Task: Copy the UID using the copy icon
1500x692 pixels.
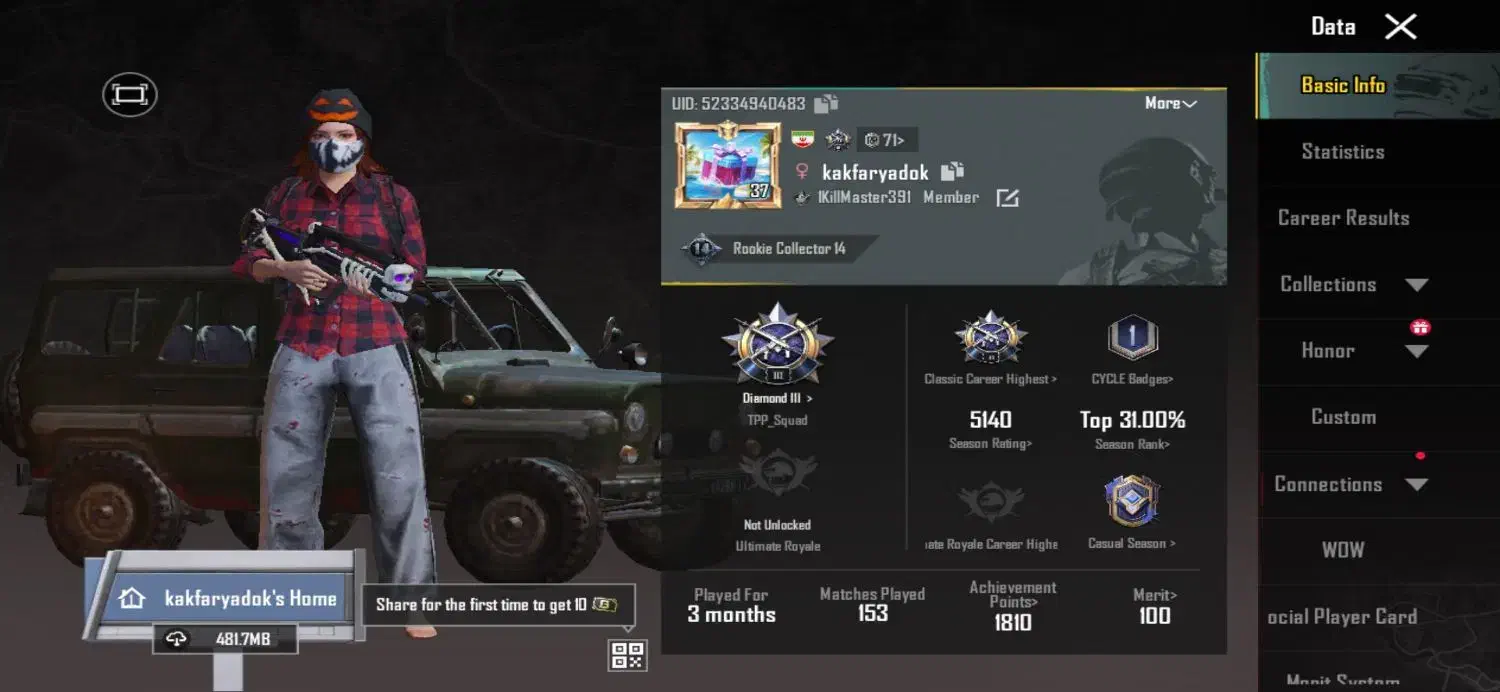Action: pyautogui.click(x=826, y=103)
